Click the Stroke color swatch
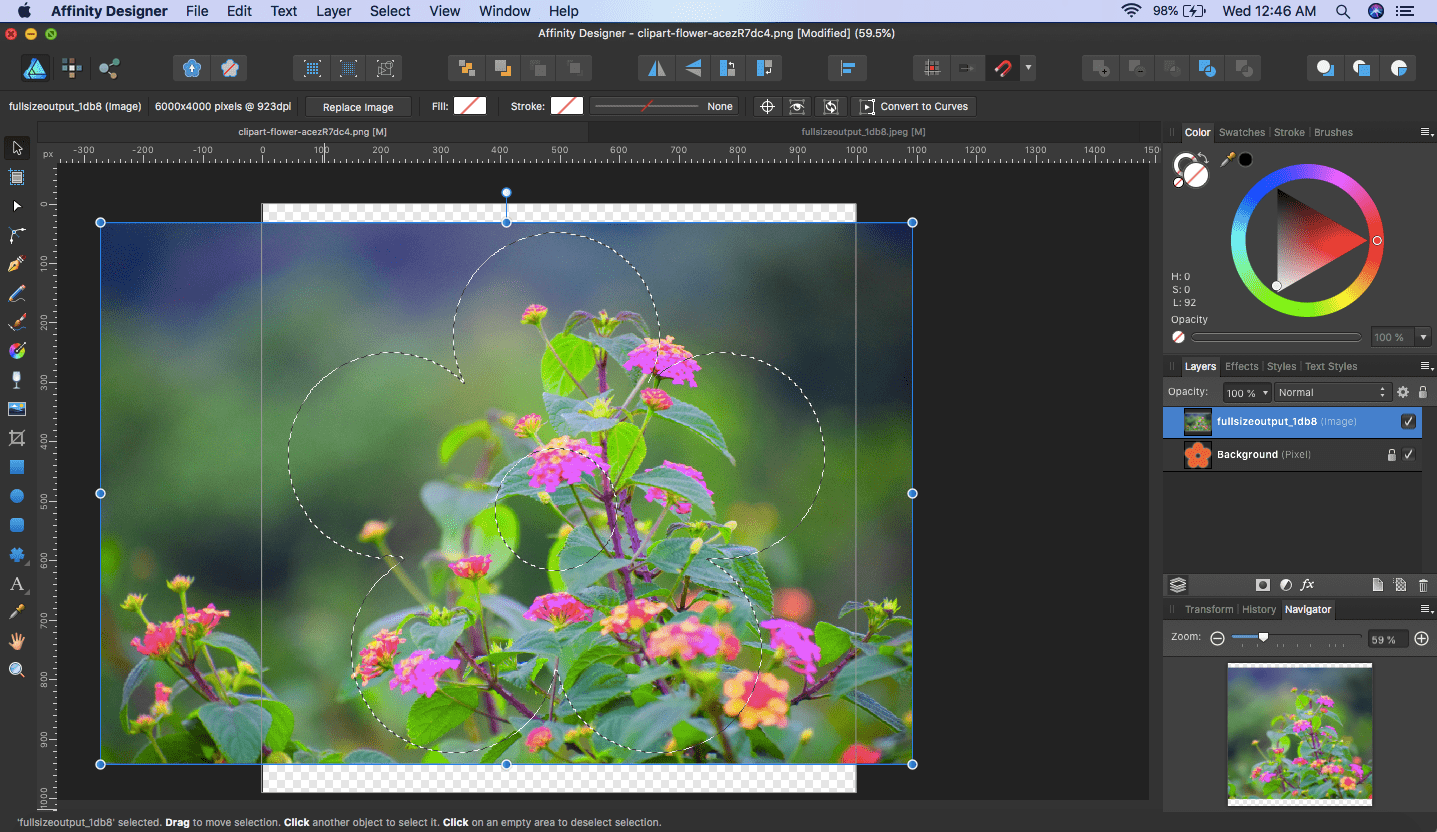The height and width of the screenshot is (832, 1437). tap(567, 106)
